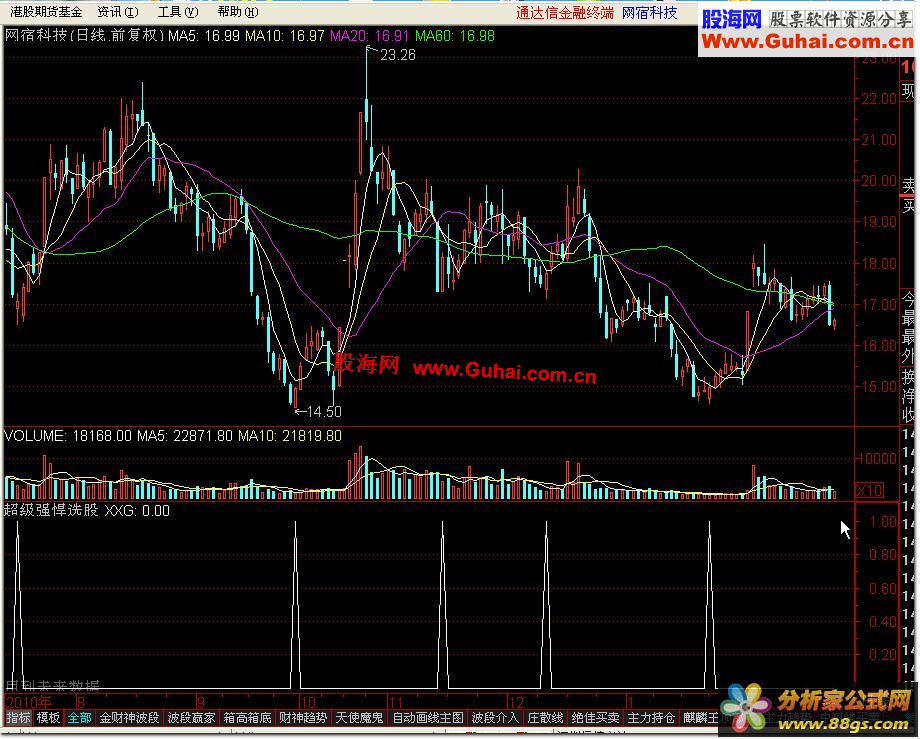Switch to the 天使魔鬼 indicator tab
The height and width of the screenshot is (739, 920).
(359, 718)
